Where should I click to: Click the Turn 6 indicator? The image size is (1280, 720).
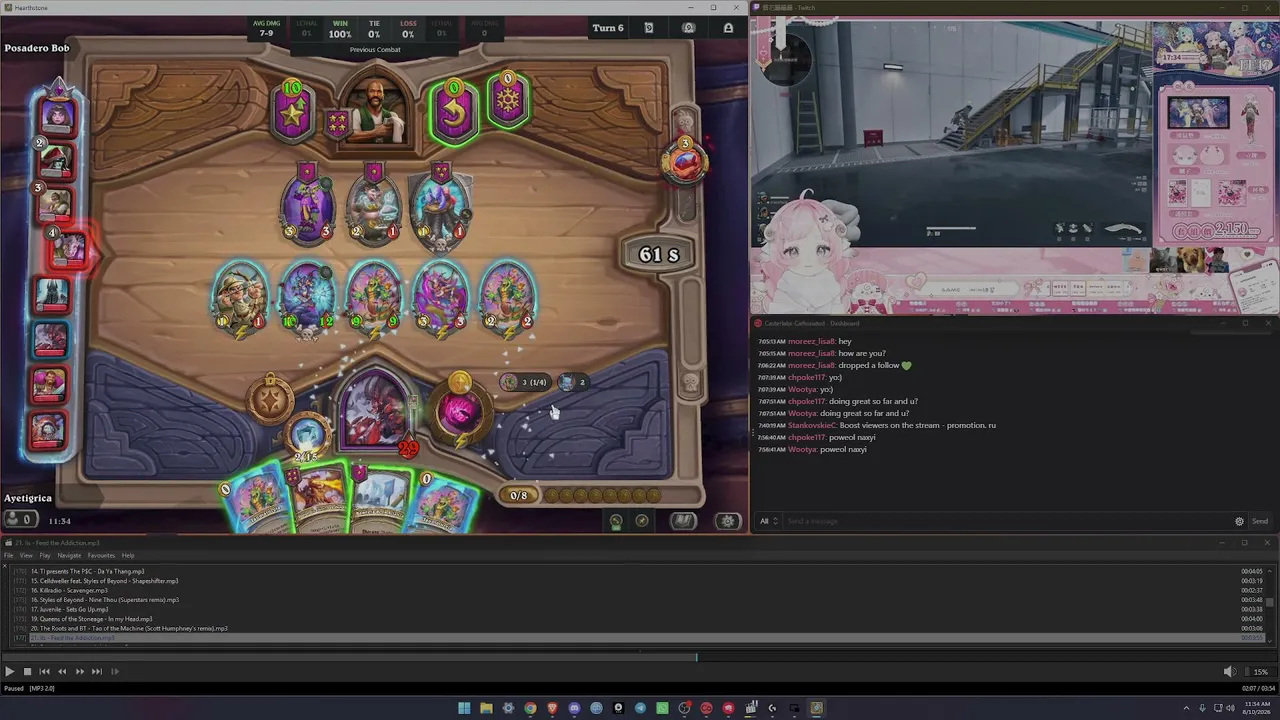[608, 28]
